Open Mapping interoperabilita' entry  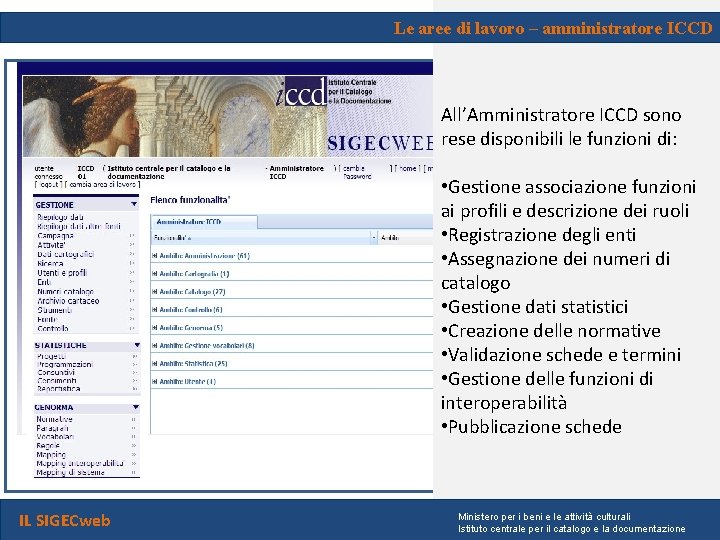[80, 463]
